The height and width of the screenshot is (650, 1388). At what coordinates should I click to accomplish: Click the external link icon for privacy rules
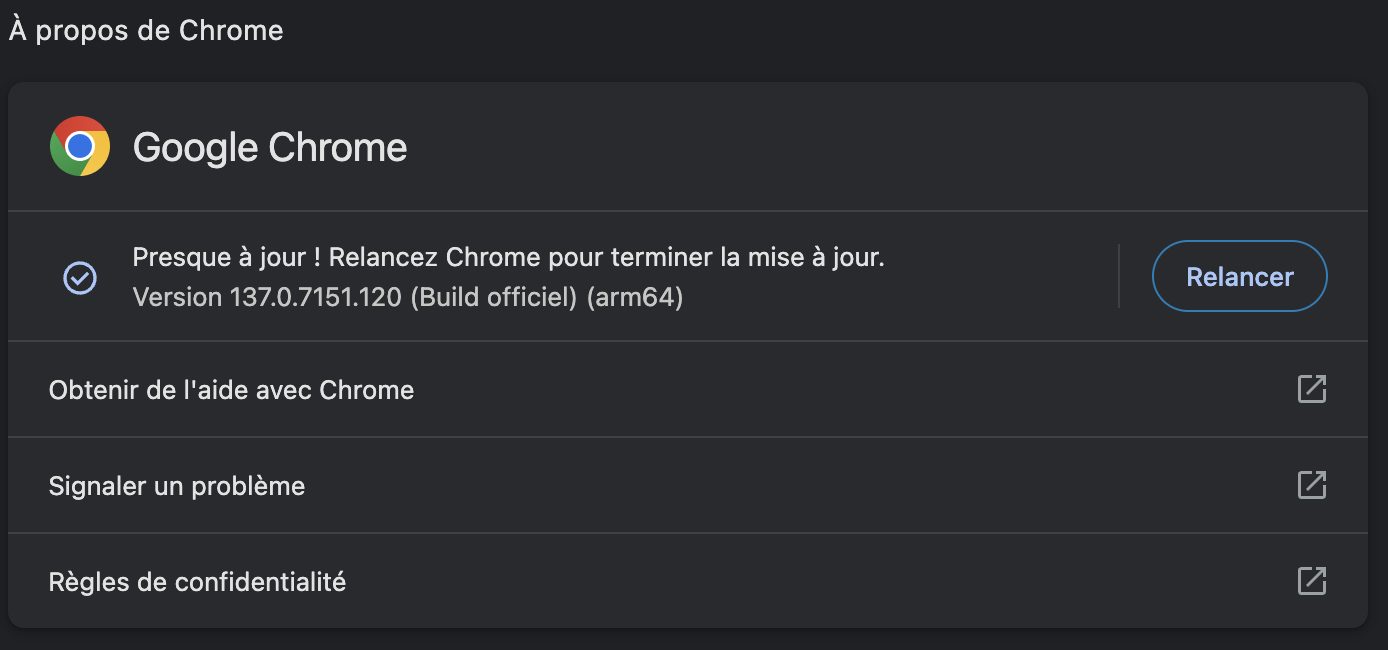(x=1313, y=580)
